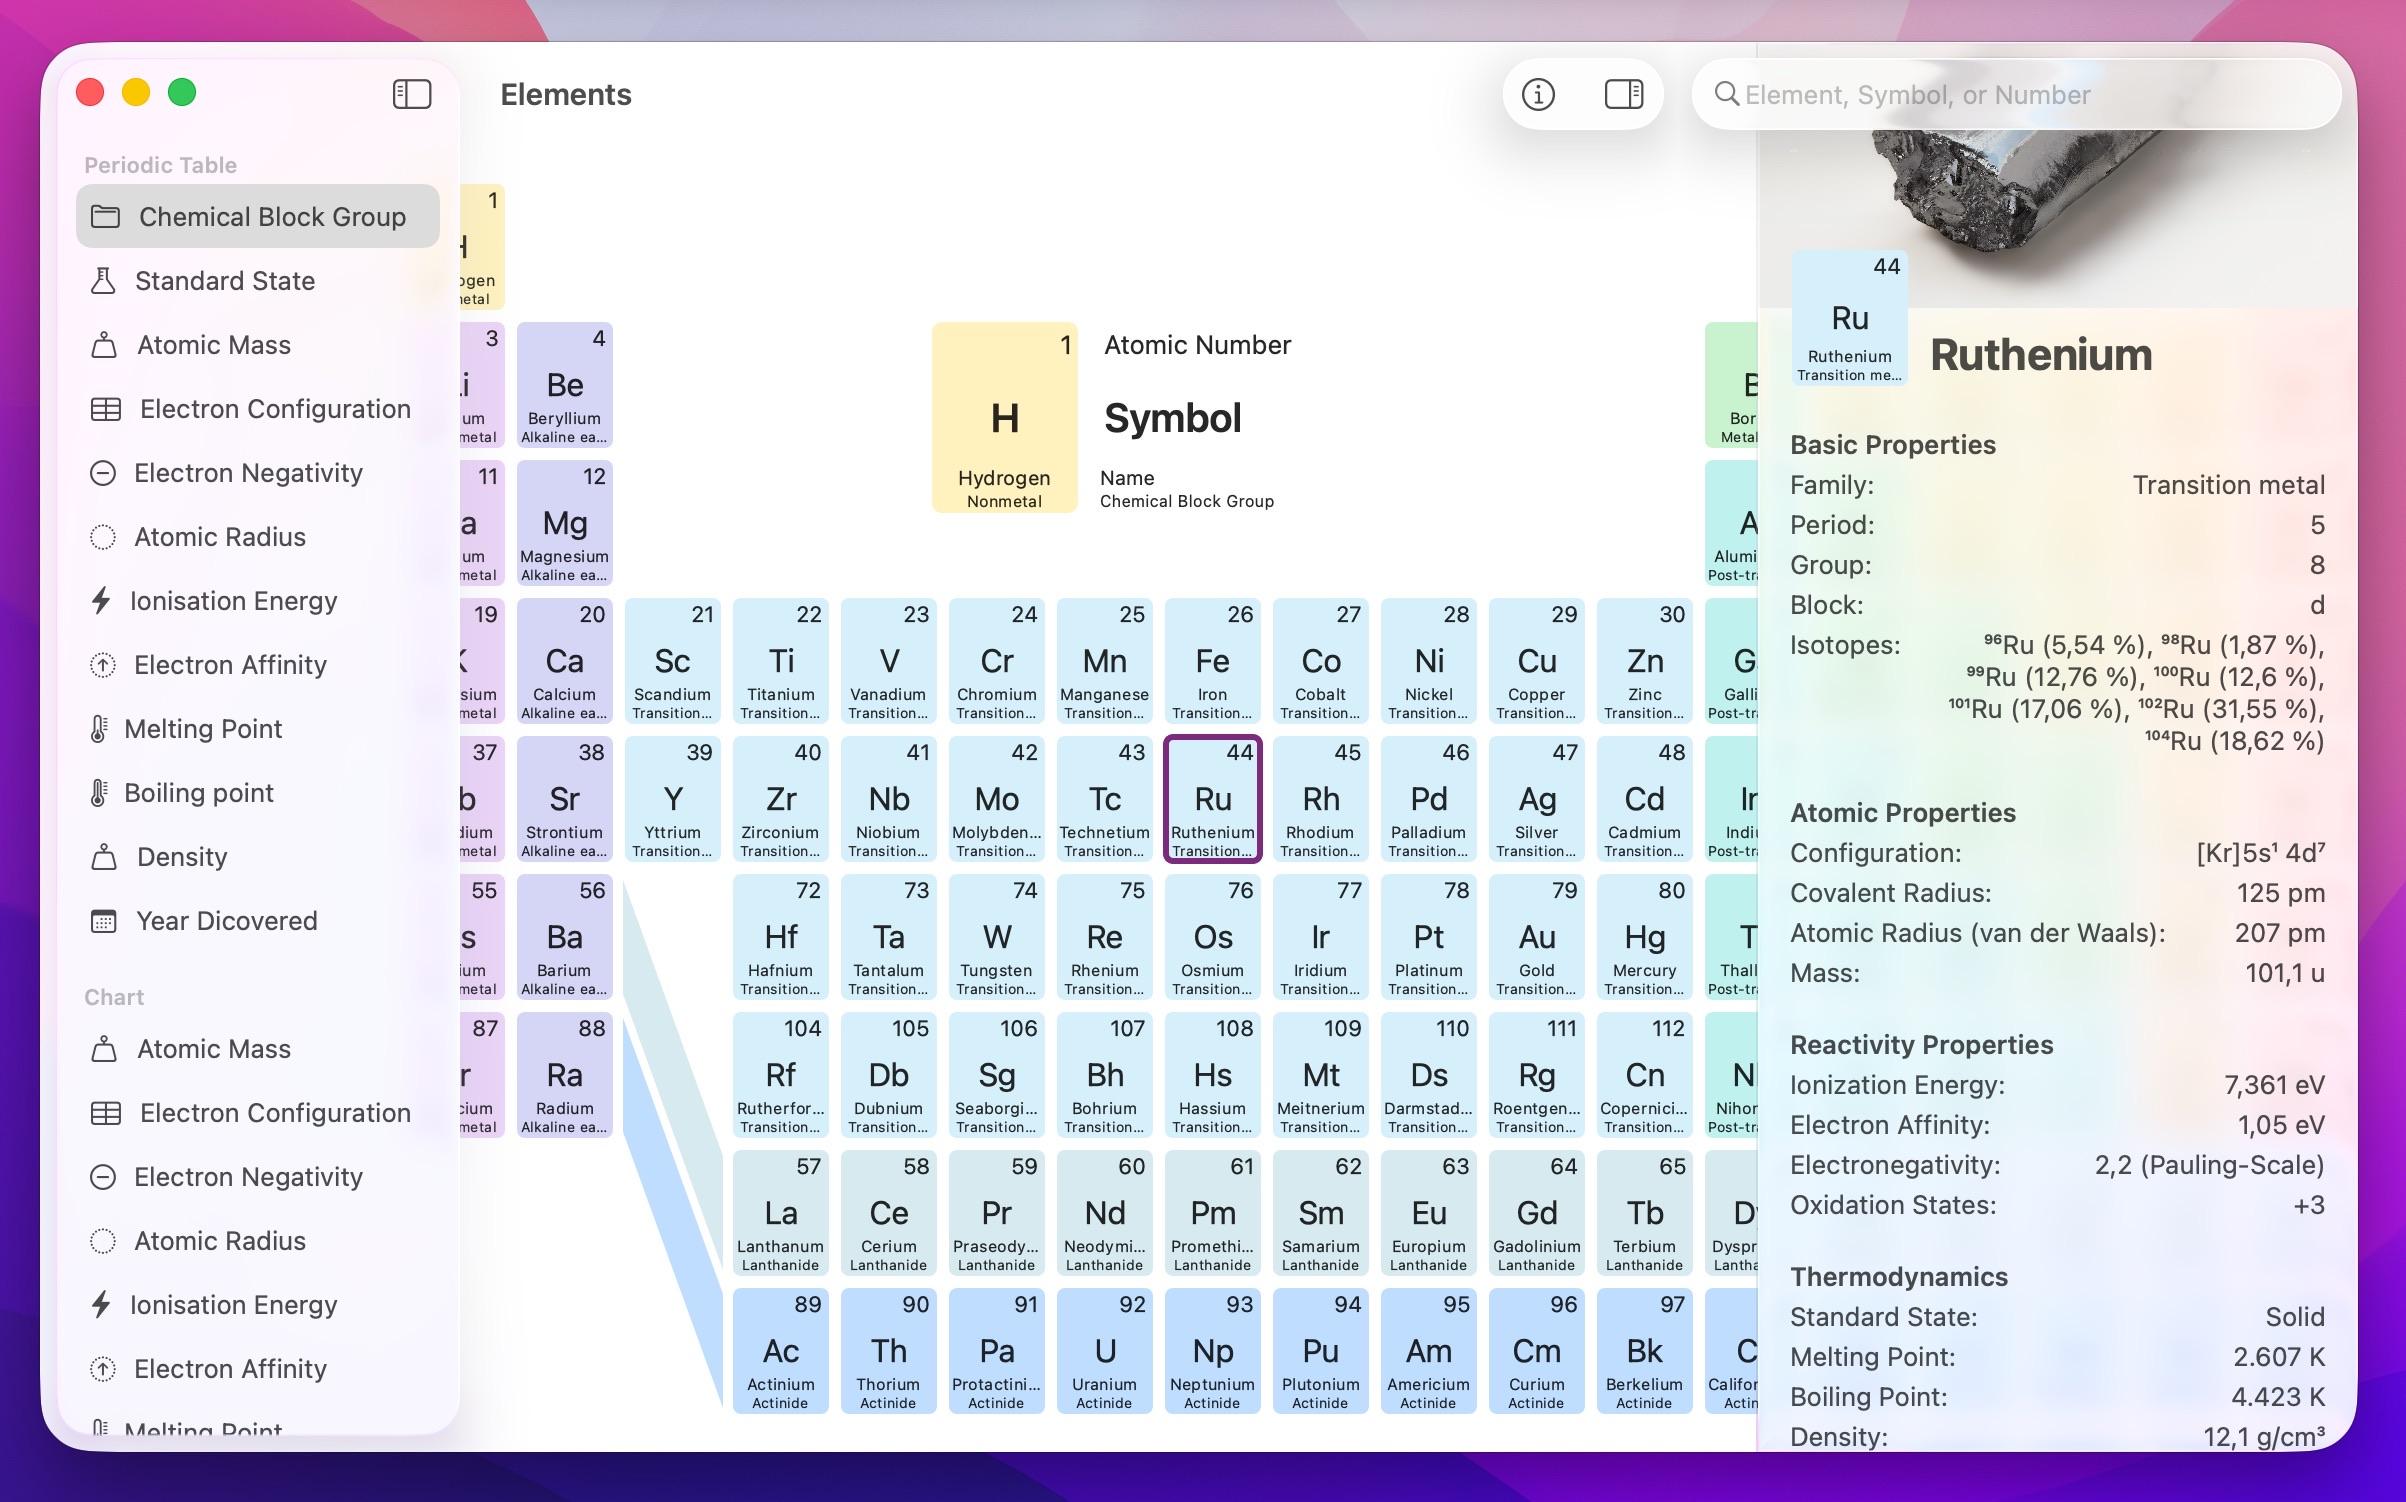The height and width of the screenshot is (1502, 2406).
Task: Open Periodic Table Electron Negativity view
Action: click(258, 473)
